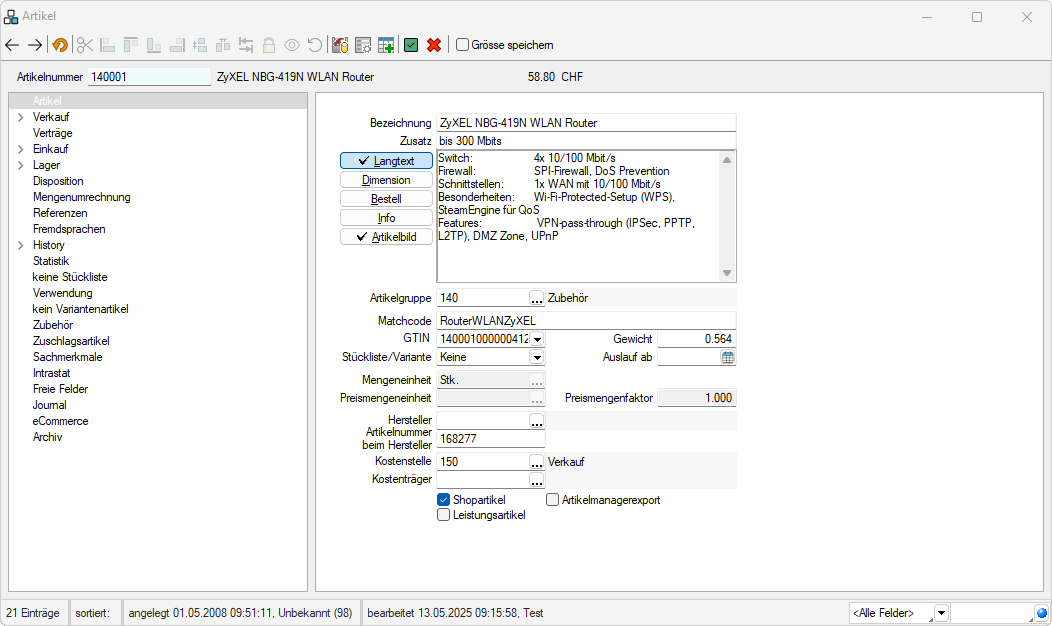Click the back arrow toolbar icon

(13, 45)
